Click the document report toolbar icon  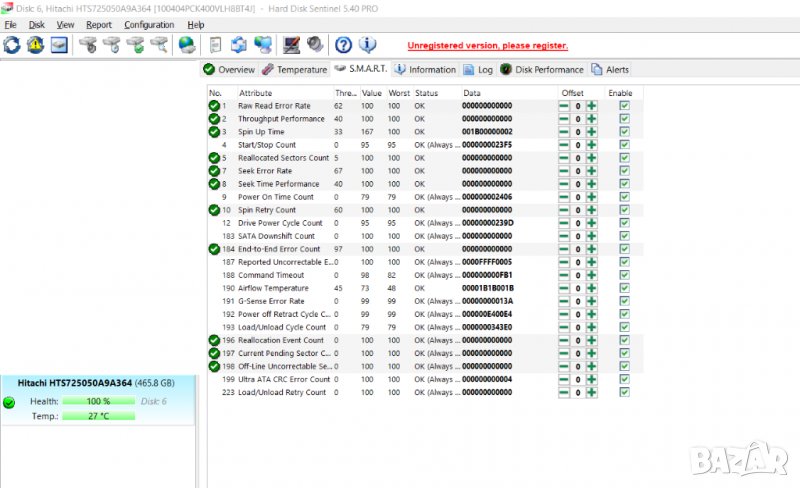[215, 45]
